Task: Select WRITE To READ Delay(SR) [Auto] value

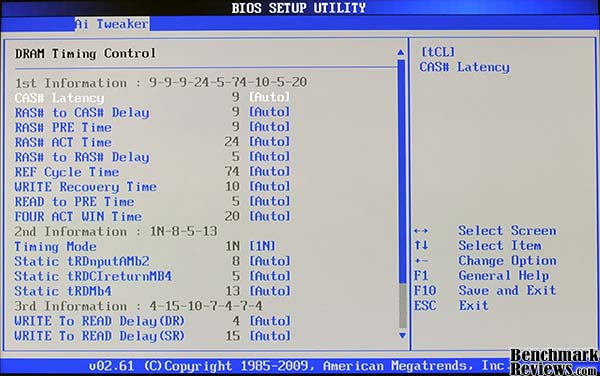Action: click(x=269, y=336)
